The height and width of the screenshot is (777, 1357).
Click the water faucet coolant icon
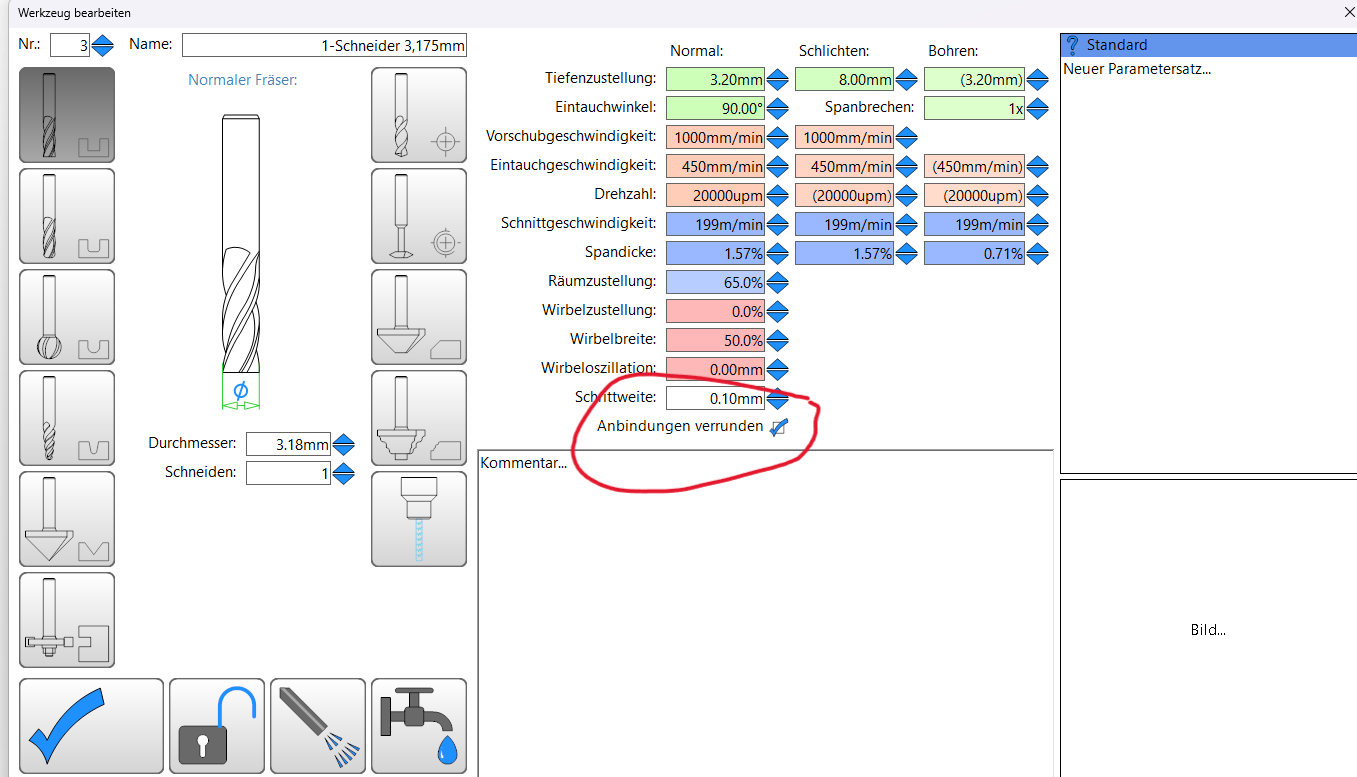point(418,726)
